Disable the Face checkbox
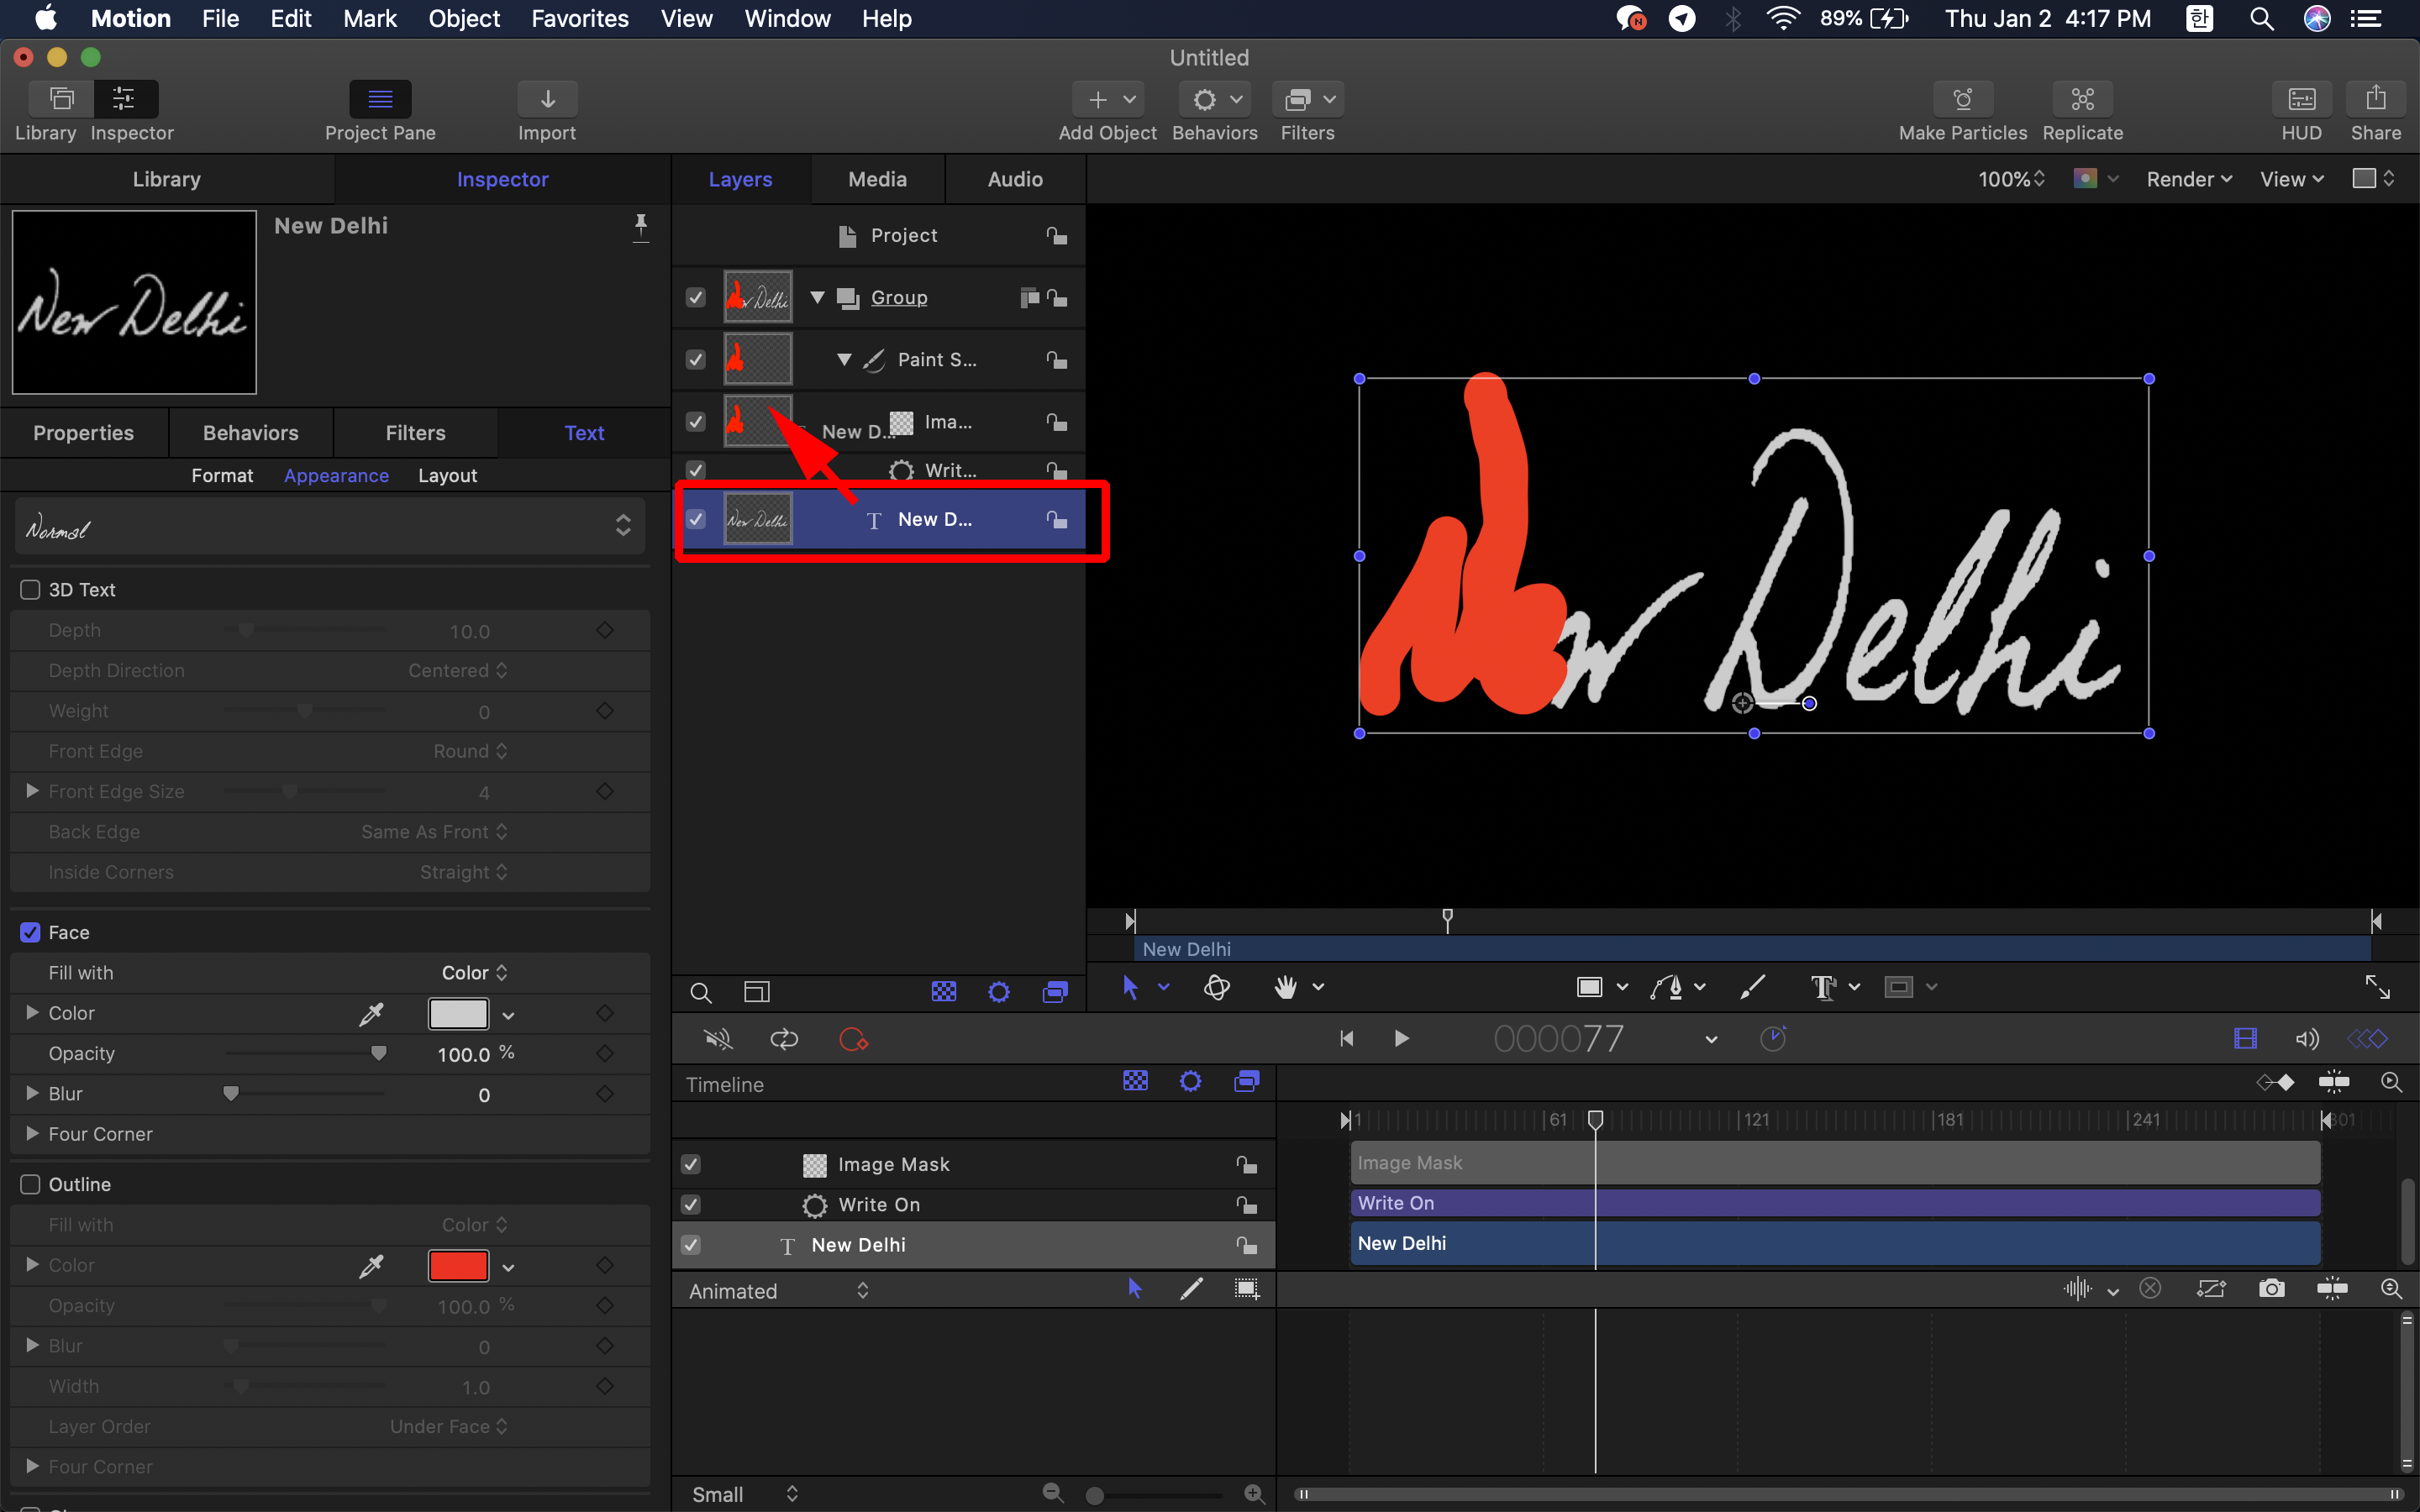The image size is (2420, 1512). (x=31, y=932)
